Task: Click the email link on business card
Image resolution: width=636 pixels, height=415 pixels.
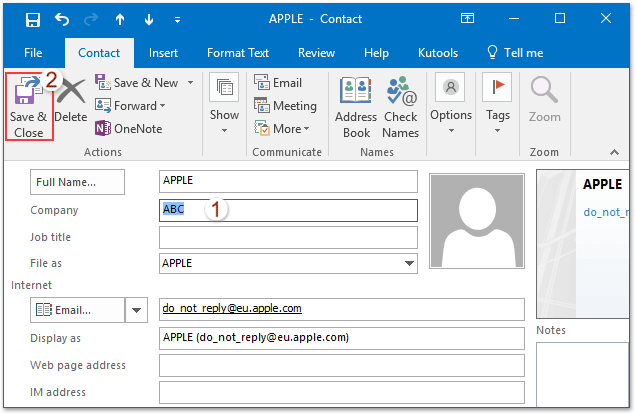Action: [606, 212]
